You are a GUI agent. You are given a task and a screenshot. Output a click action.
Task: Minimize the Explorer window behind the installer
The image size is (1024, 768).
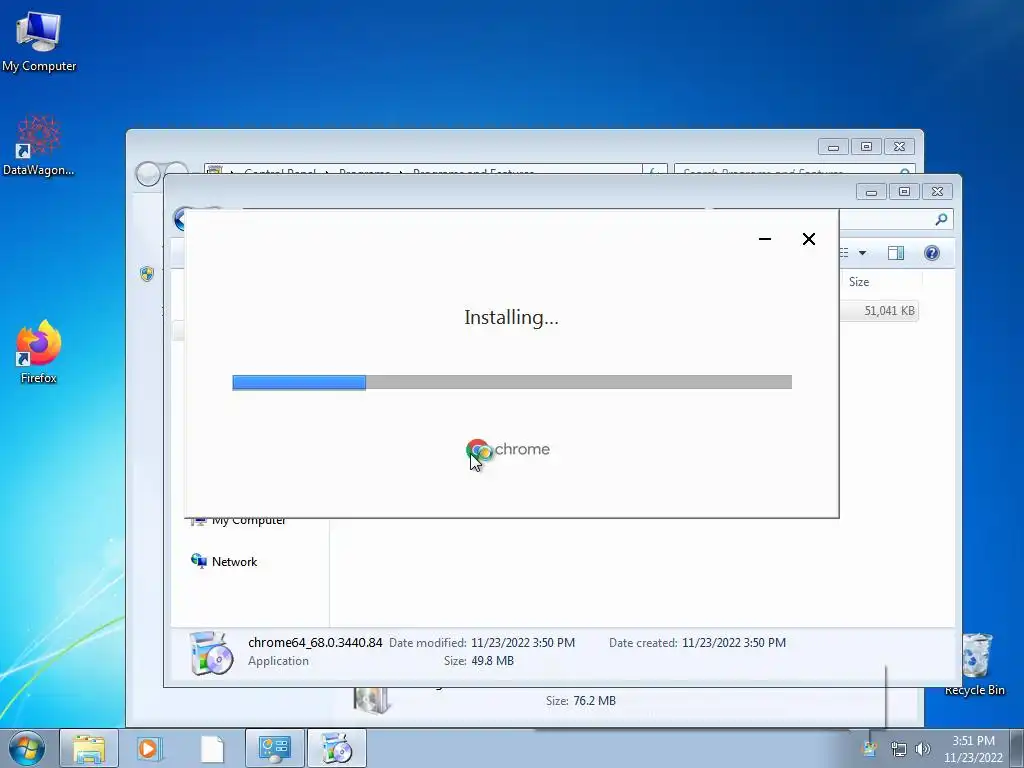[871, 192]
